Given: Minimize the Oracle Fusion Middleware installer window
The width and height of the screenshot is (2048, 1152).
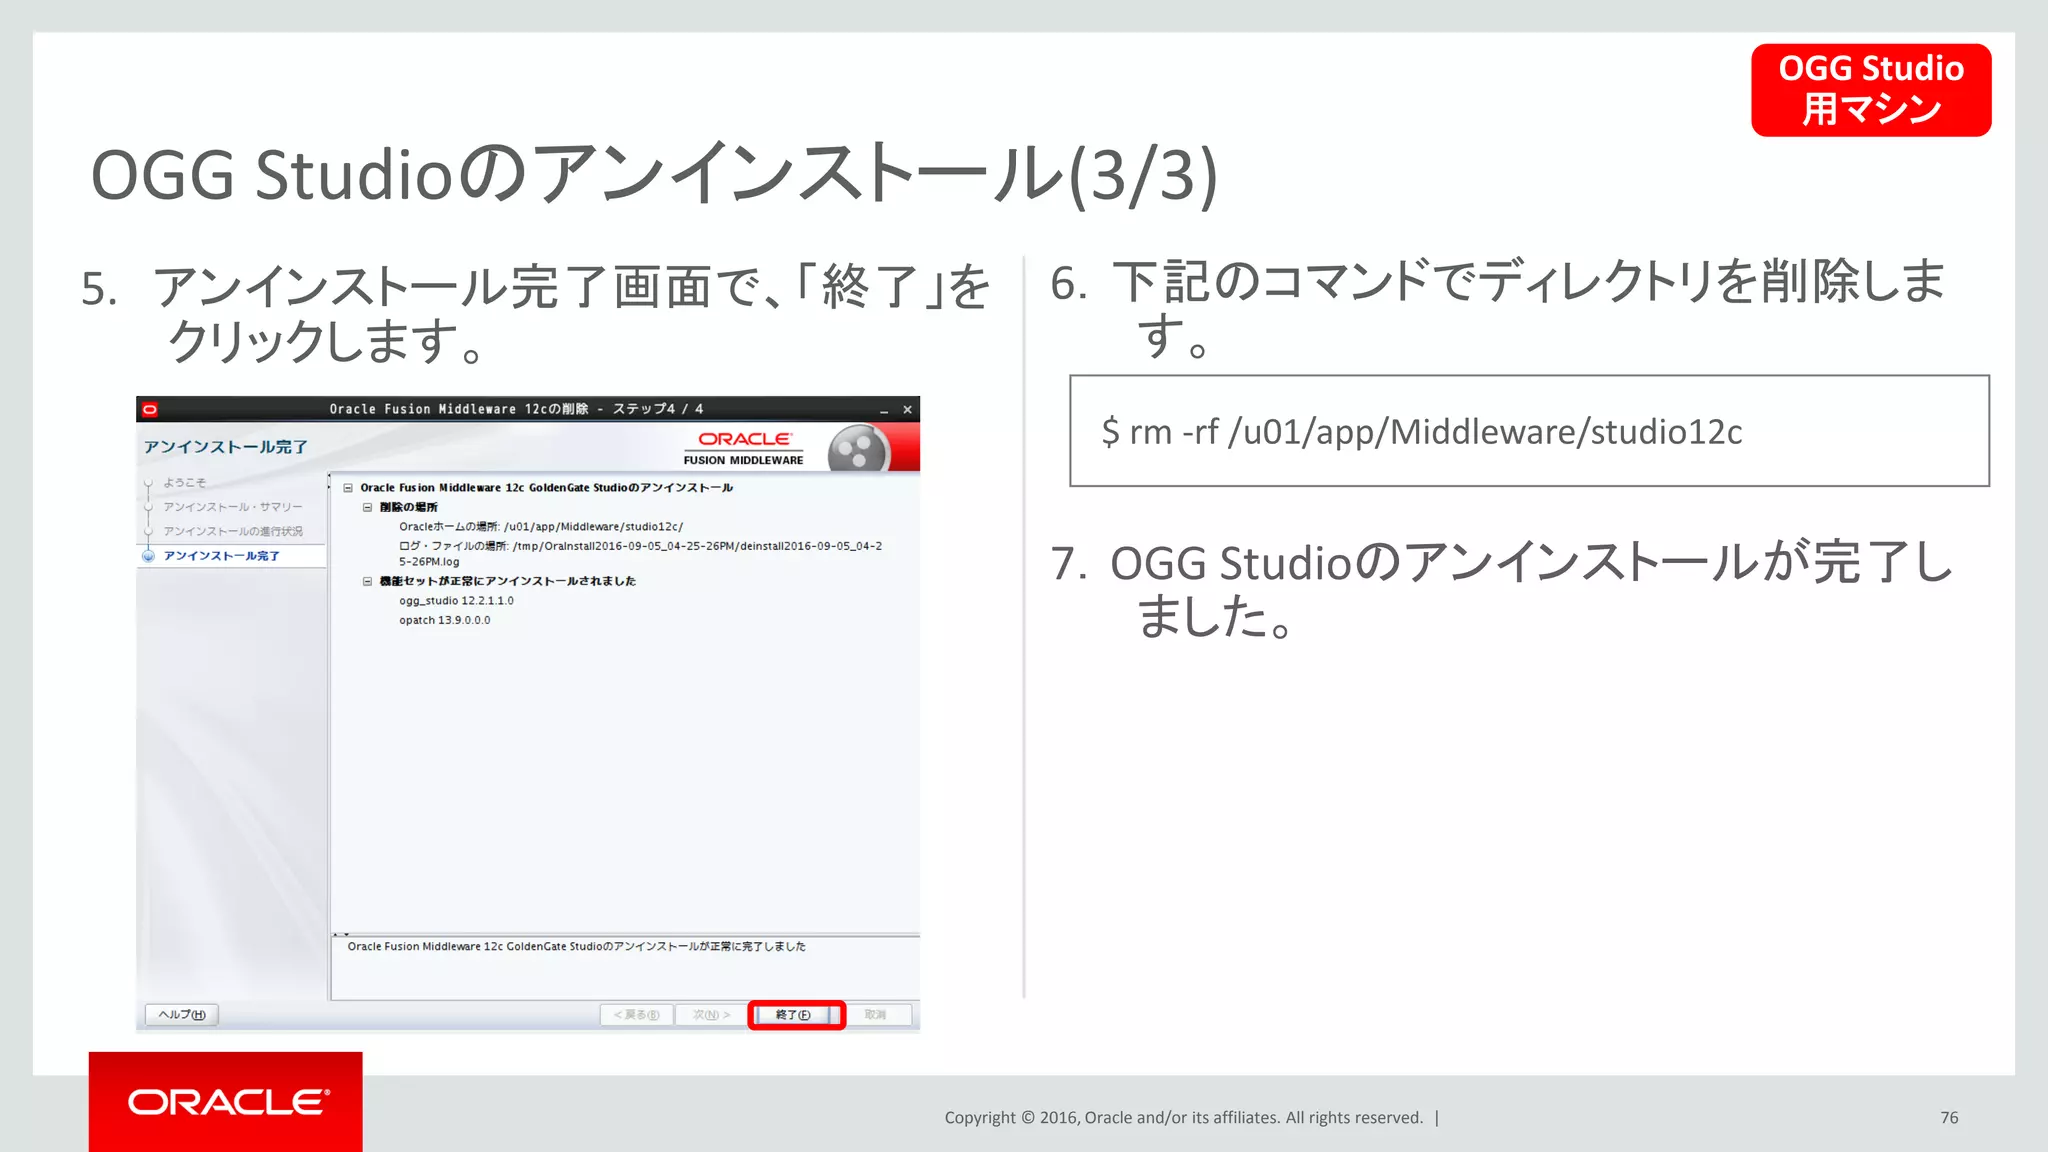Looking at the screenshot, I should (x=884, y=410).
